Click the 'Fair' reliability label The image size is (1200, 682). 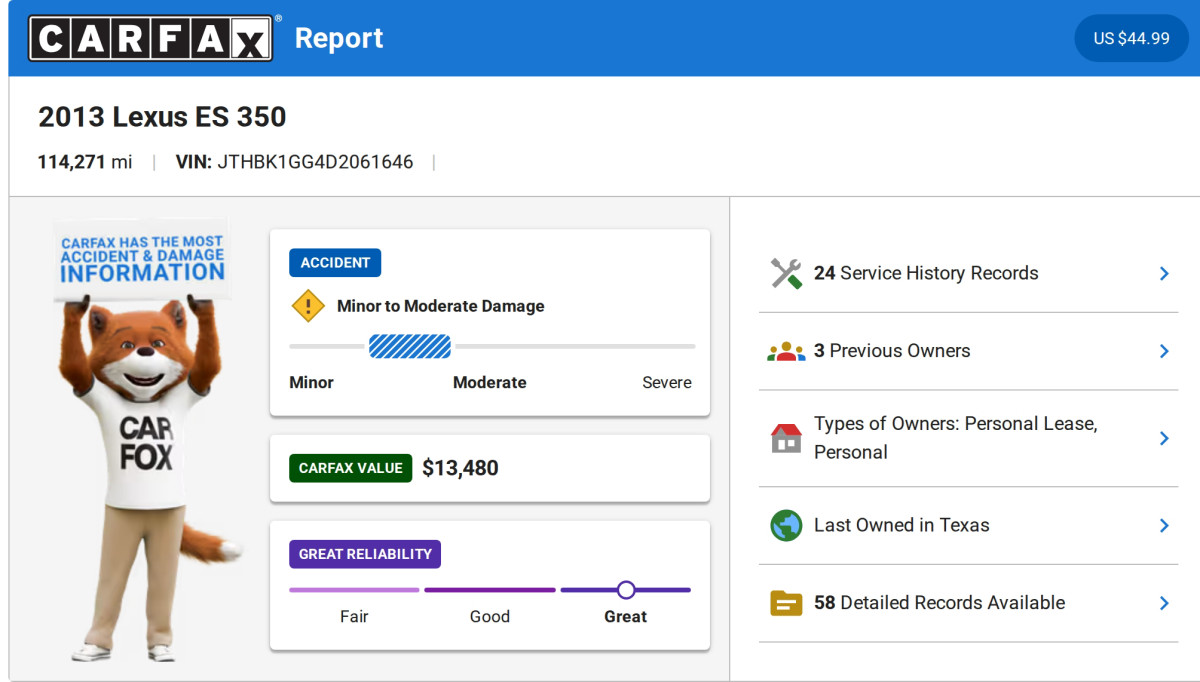coord(354,617)
